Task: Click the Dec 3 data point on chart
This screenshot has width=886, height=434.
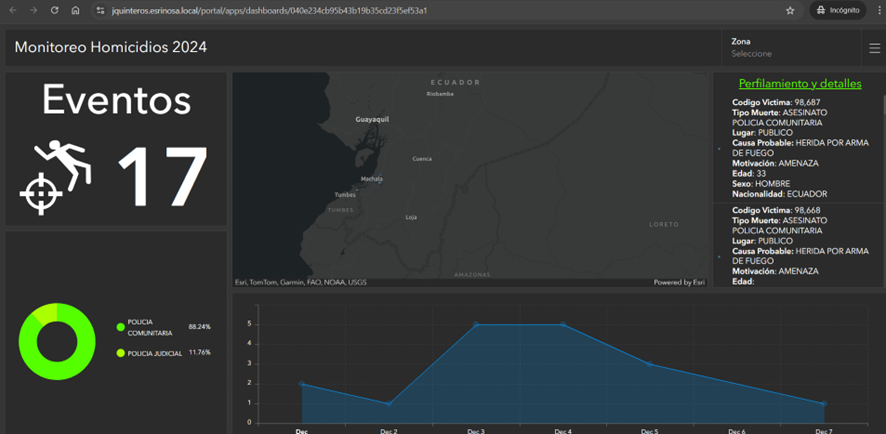Action: pyautogui.click(x=476, y=325)
